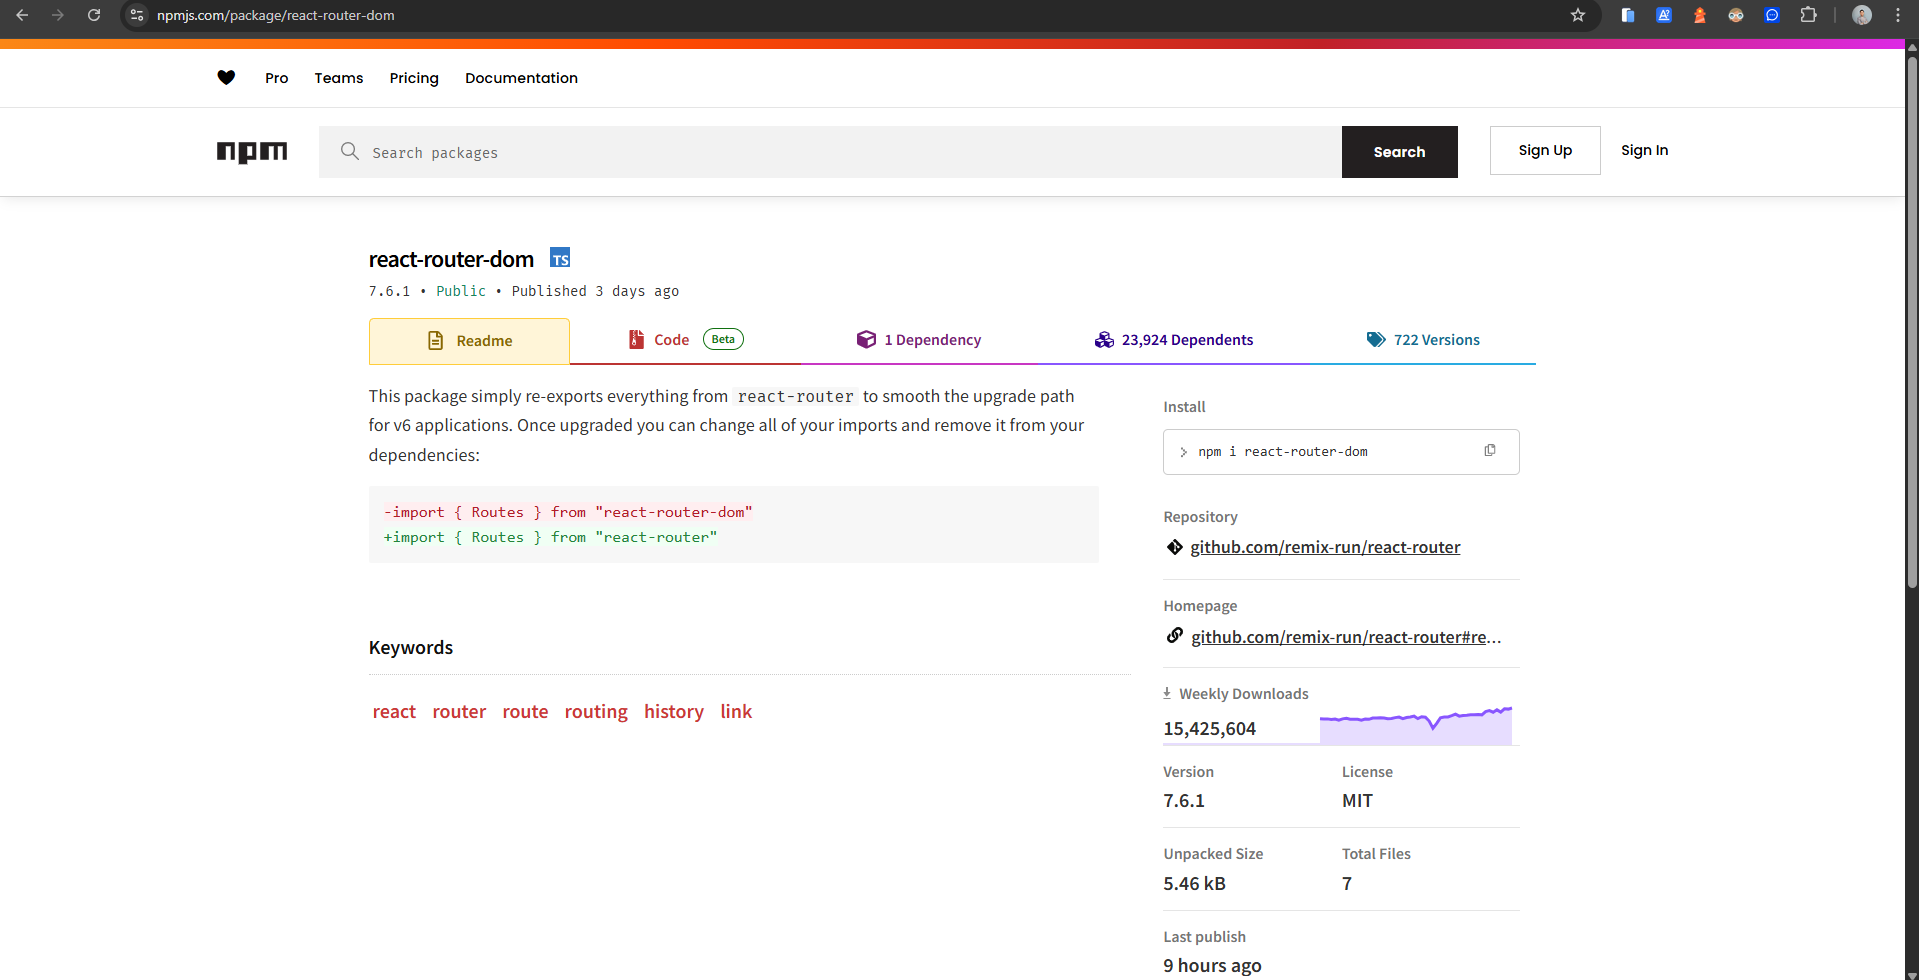Click the browser back arrow
This screenshot has height=980, width=1919.
coord(22,15)
